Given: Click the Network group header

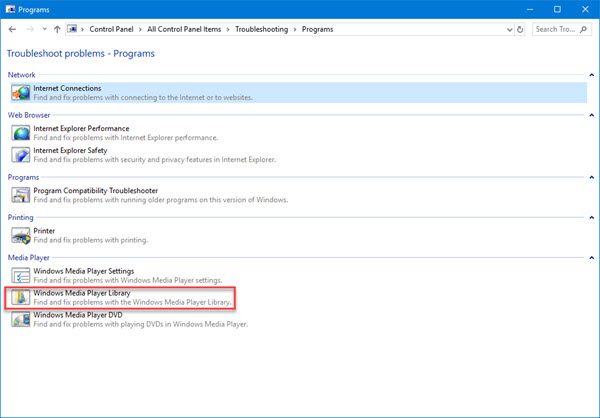Looking at the screenshot, I should pos(21,75).
